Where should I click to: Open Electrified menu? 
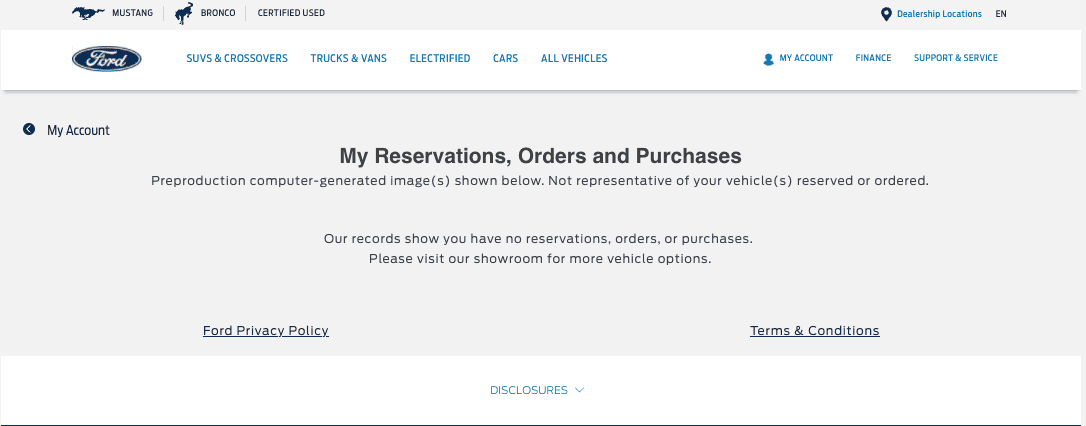(440, 59)
